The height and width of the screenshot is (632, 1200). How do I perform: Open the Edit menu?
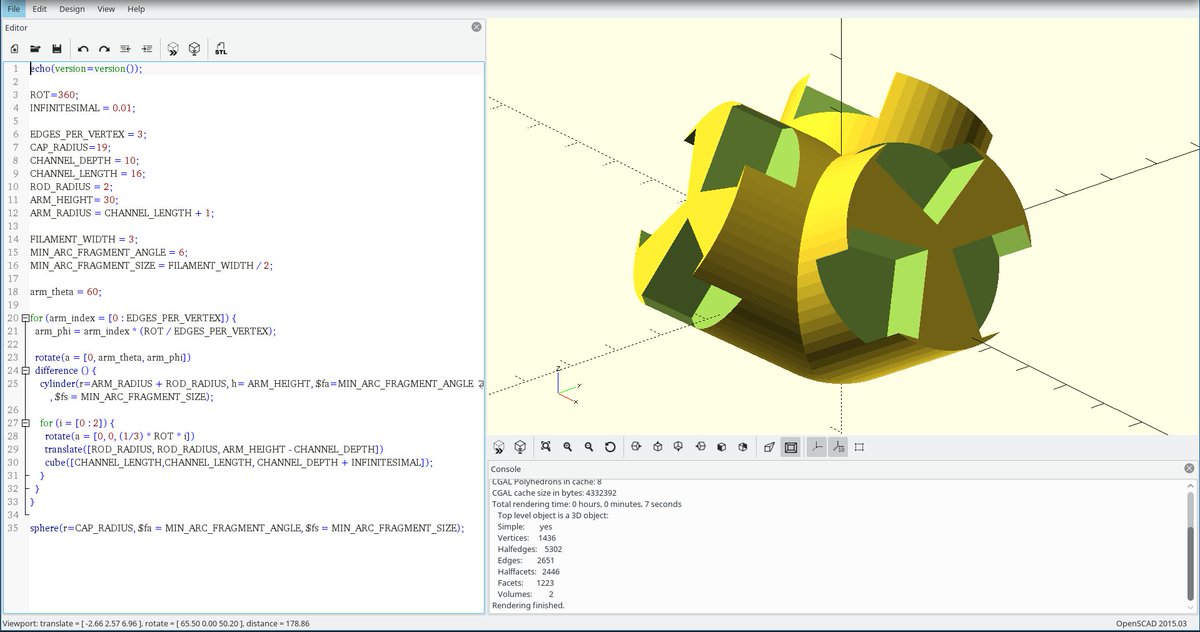[39, 9]
